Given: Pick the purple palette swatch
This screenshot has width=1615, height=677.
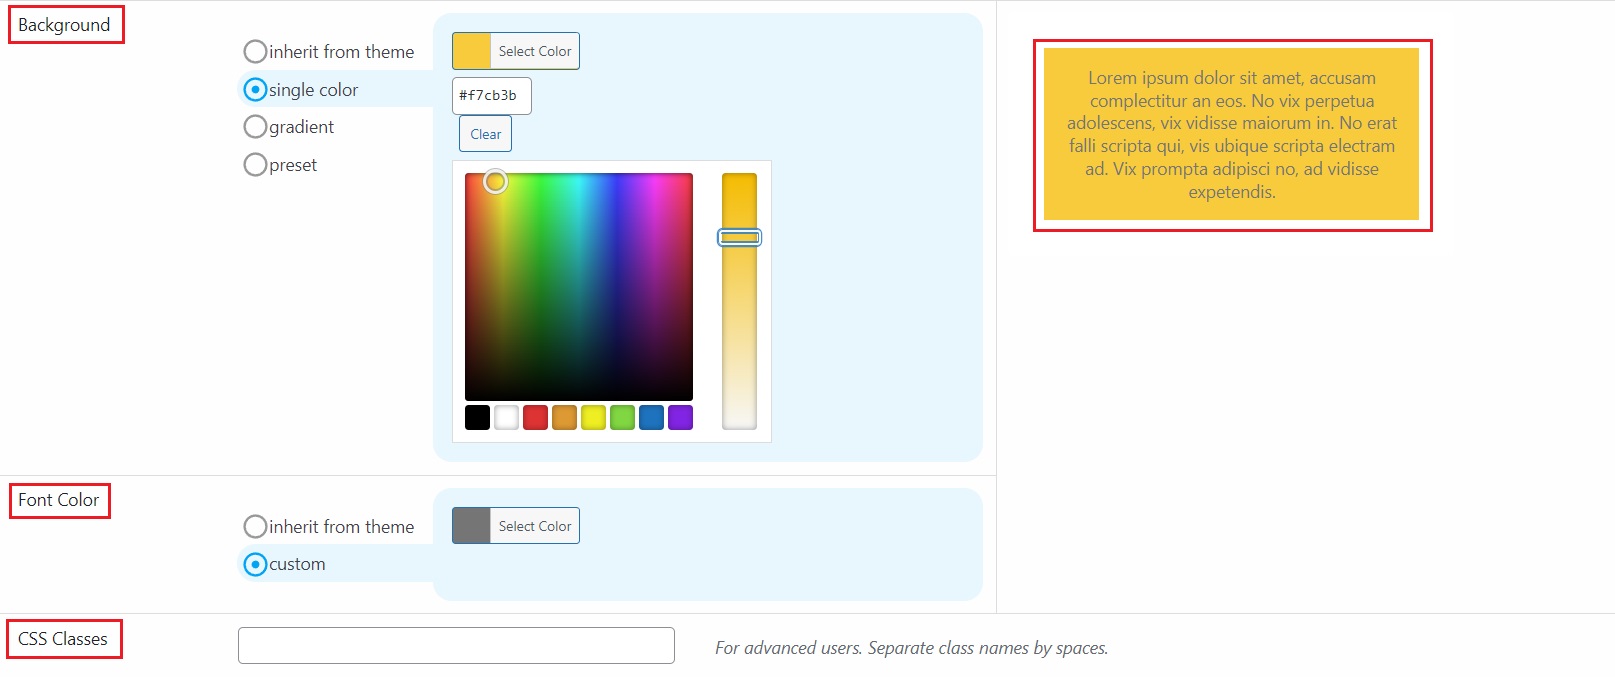Looking at the screenshot, I should click(x=680, y=417).
